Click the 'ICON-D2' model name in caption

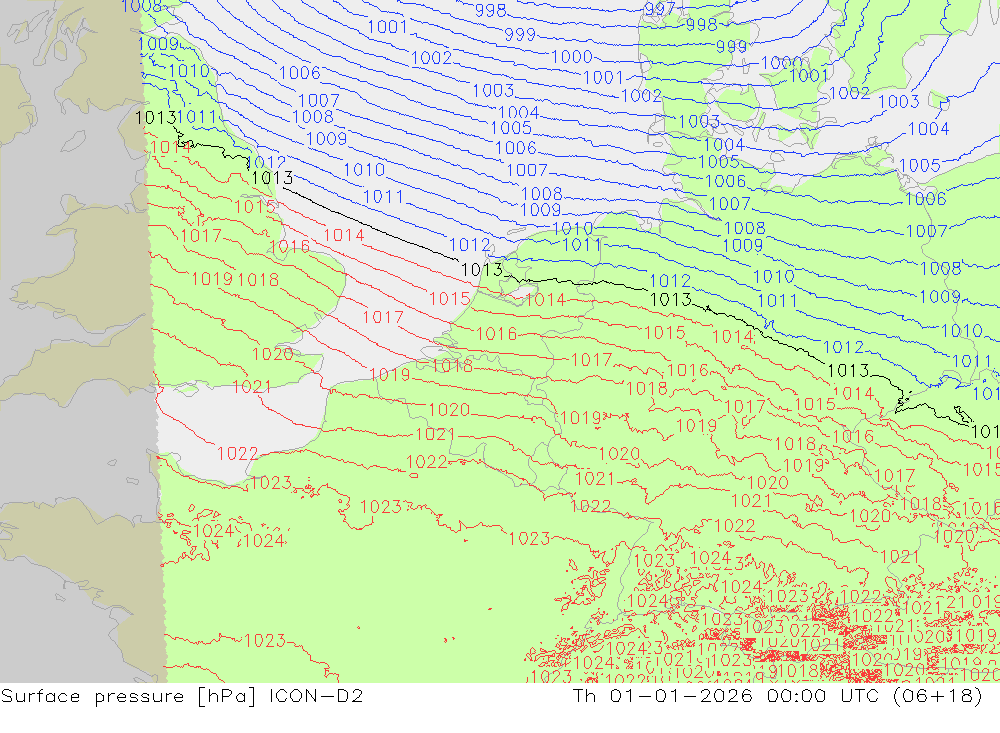click(316, 695)
